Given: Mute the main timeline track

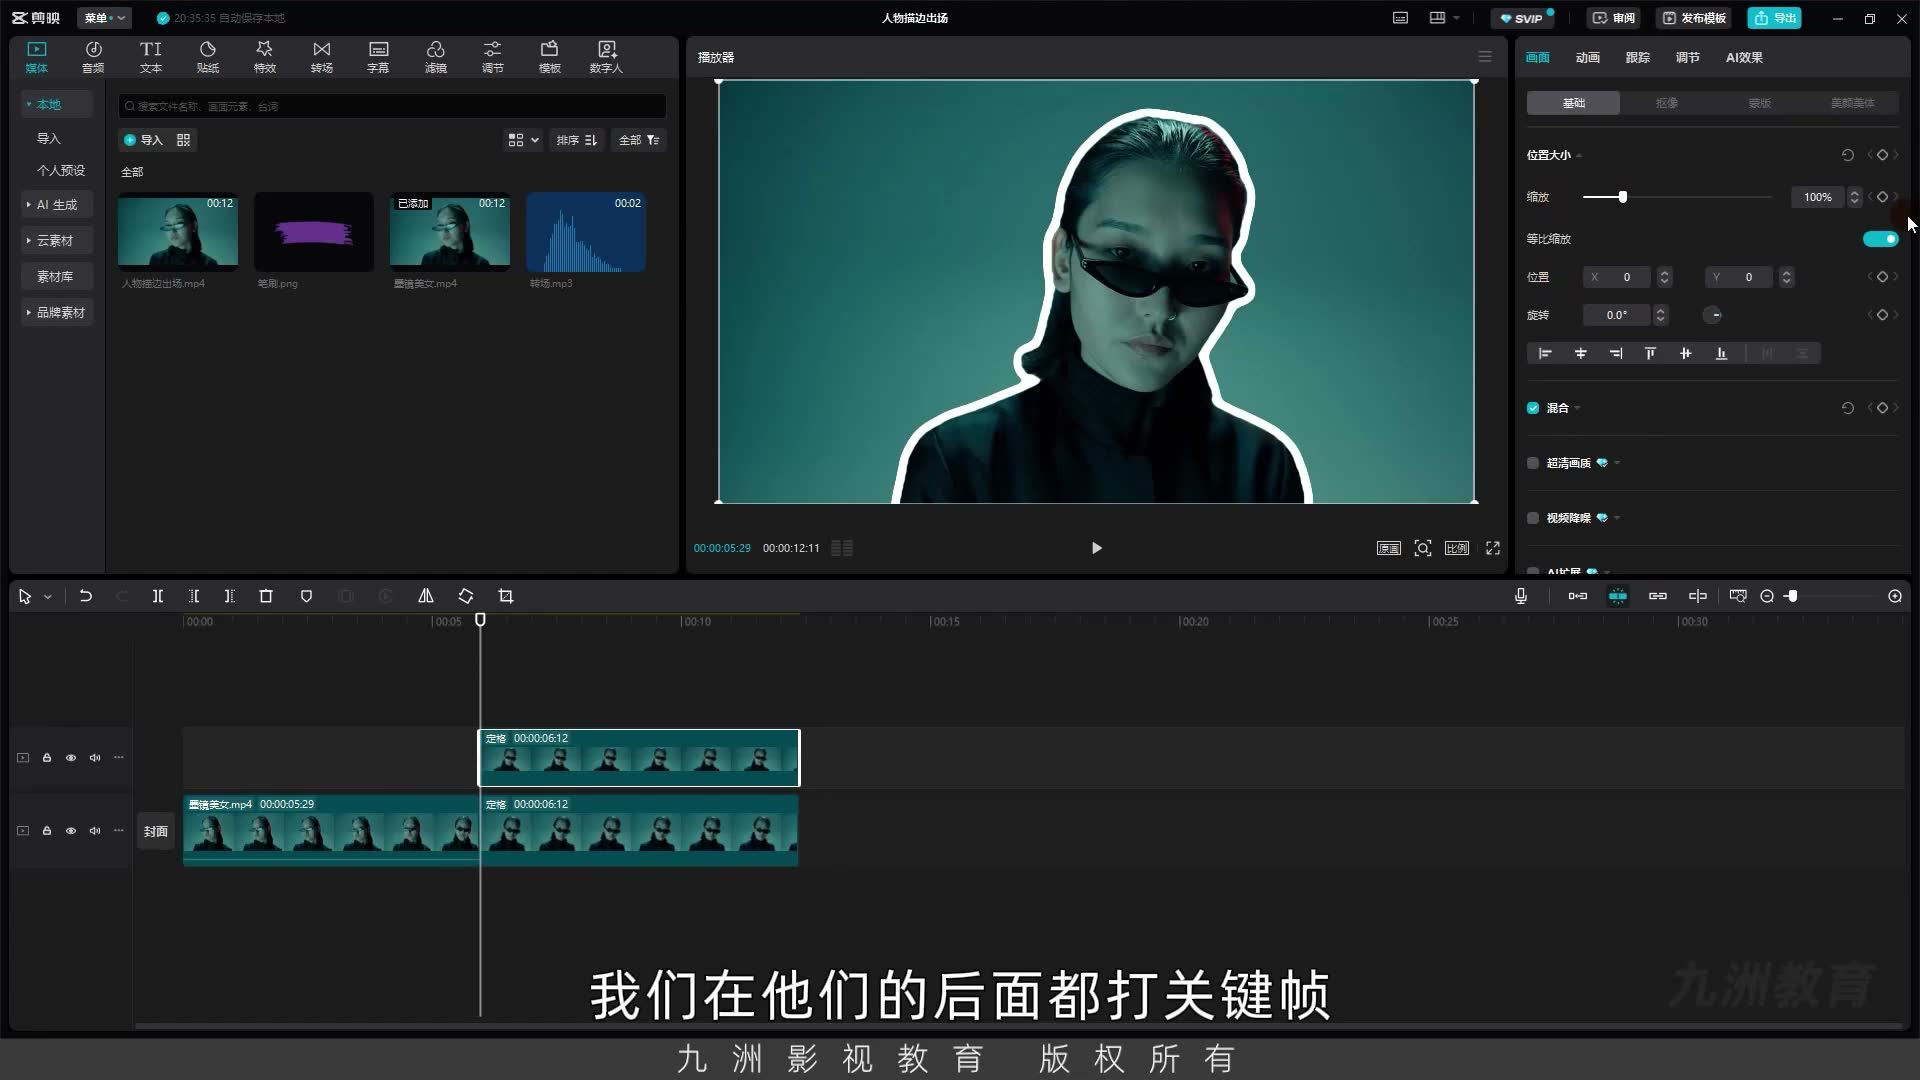Looking at the screenshot, I should click(95, 831).
